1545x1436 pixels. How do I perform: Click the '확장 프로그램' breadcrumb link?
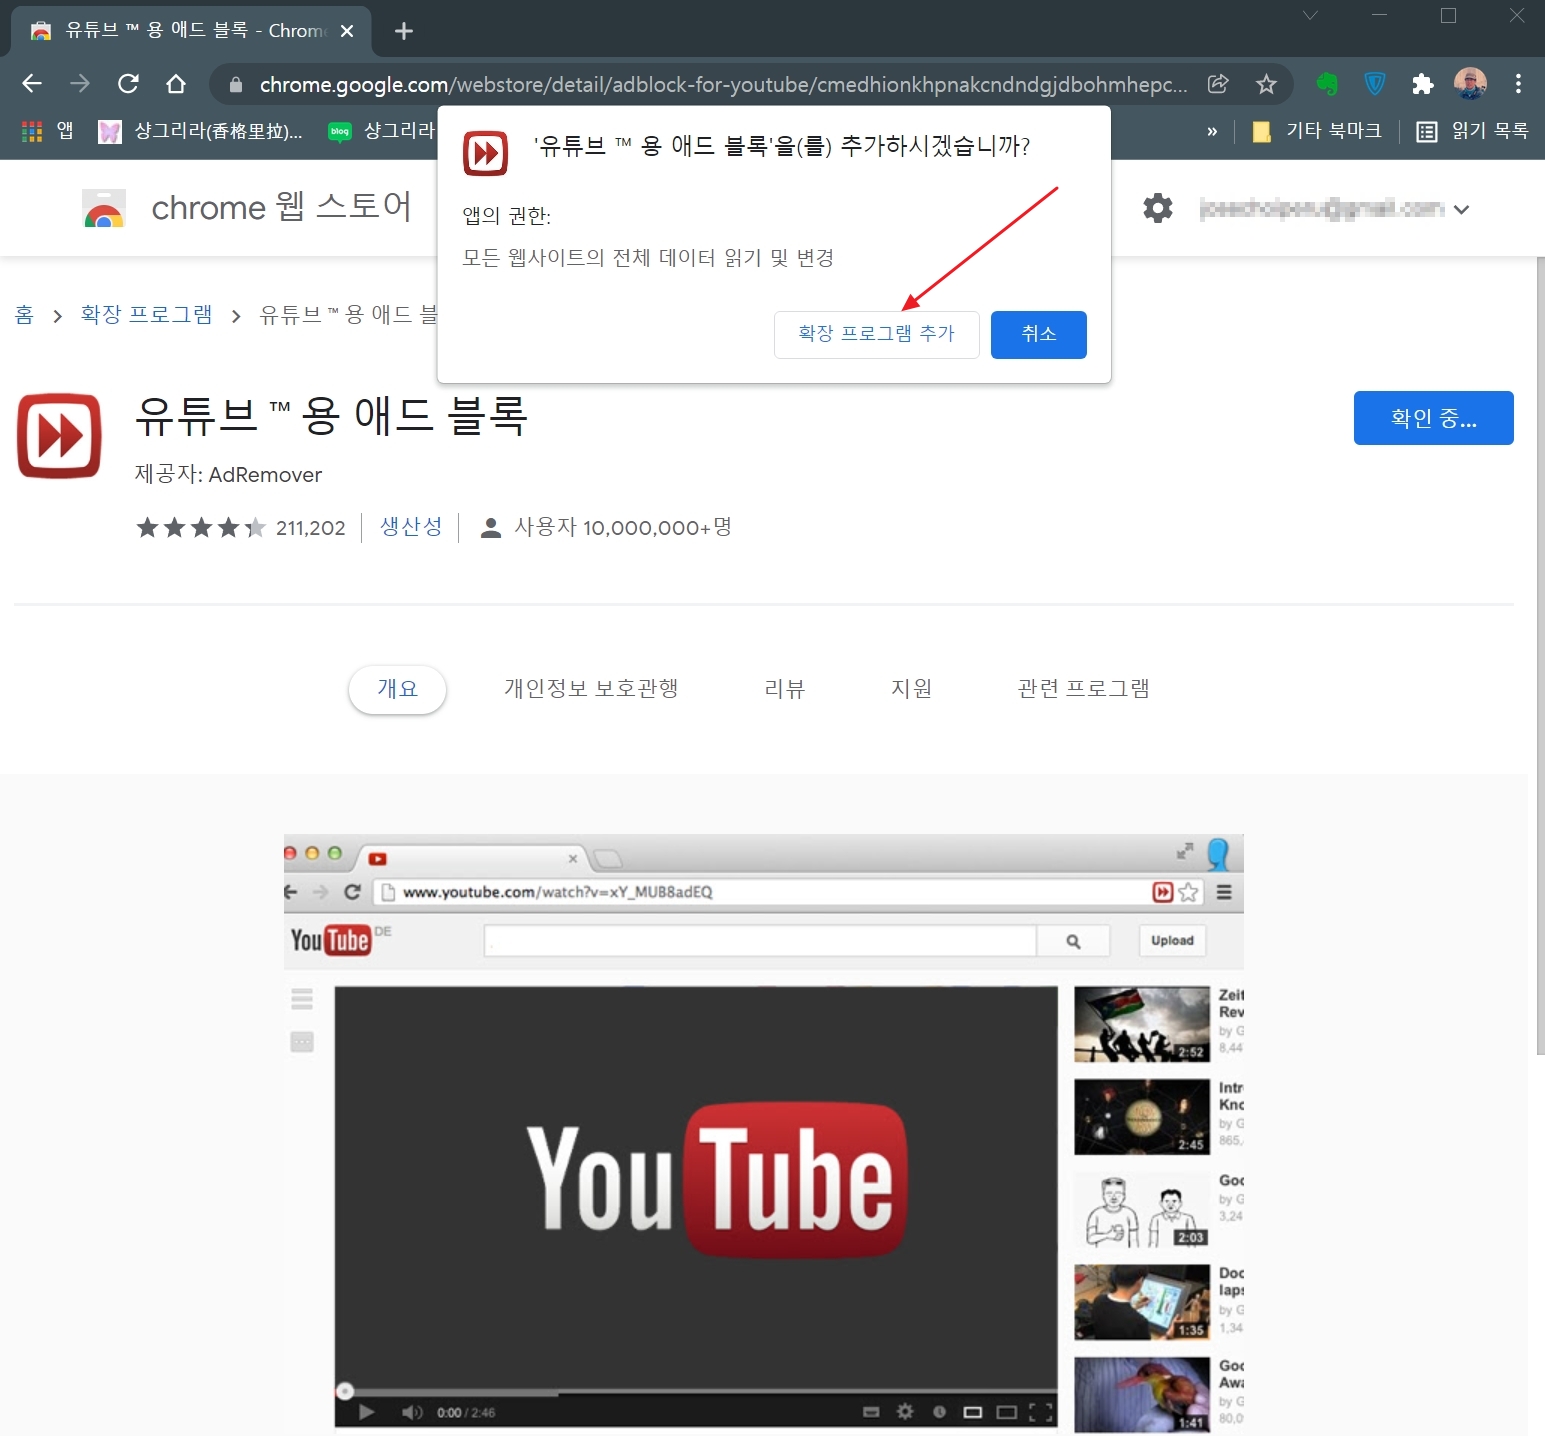pos(146,315)
